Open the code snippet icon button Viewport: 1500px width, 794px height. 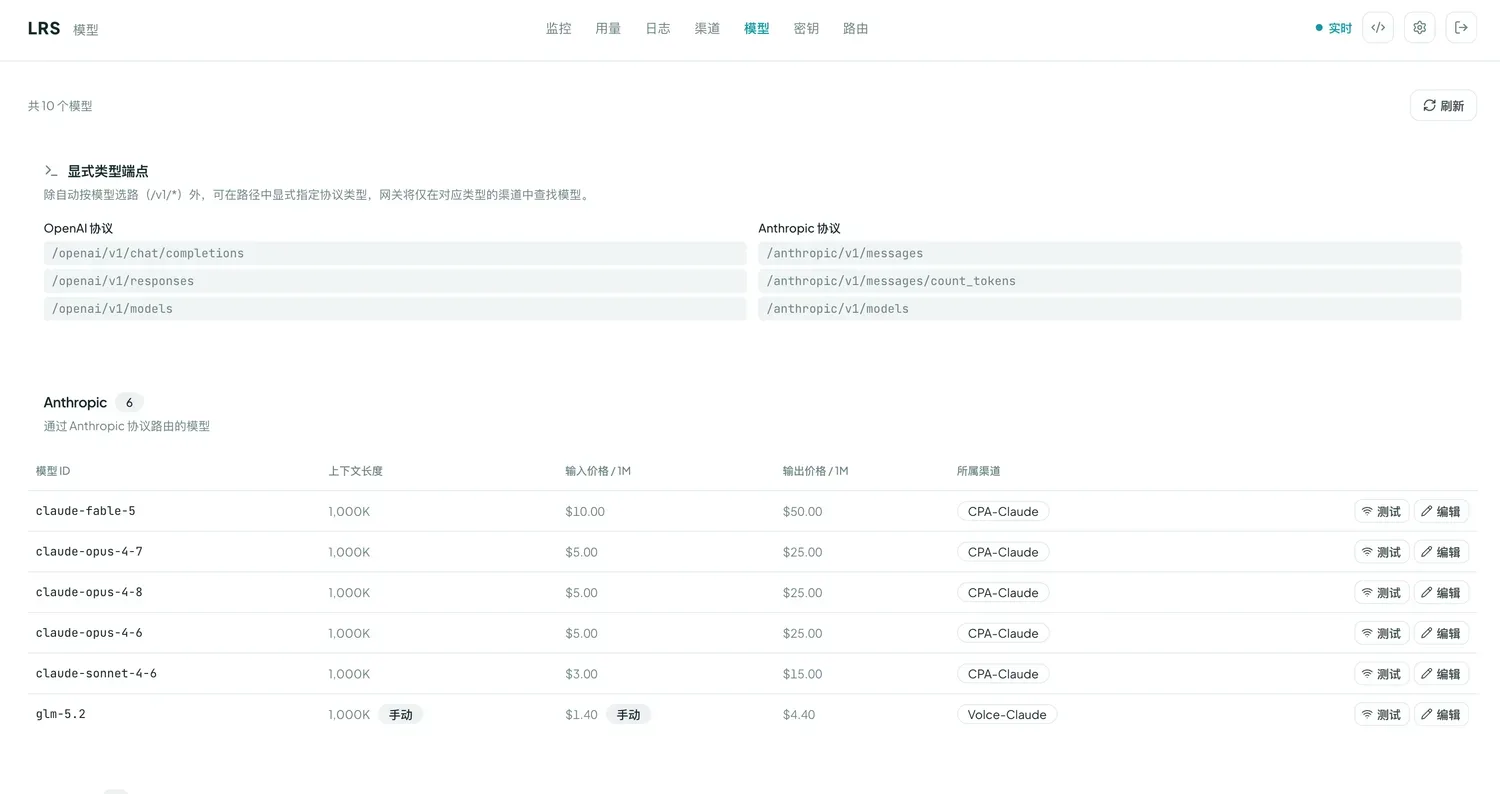1378,28
